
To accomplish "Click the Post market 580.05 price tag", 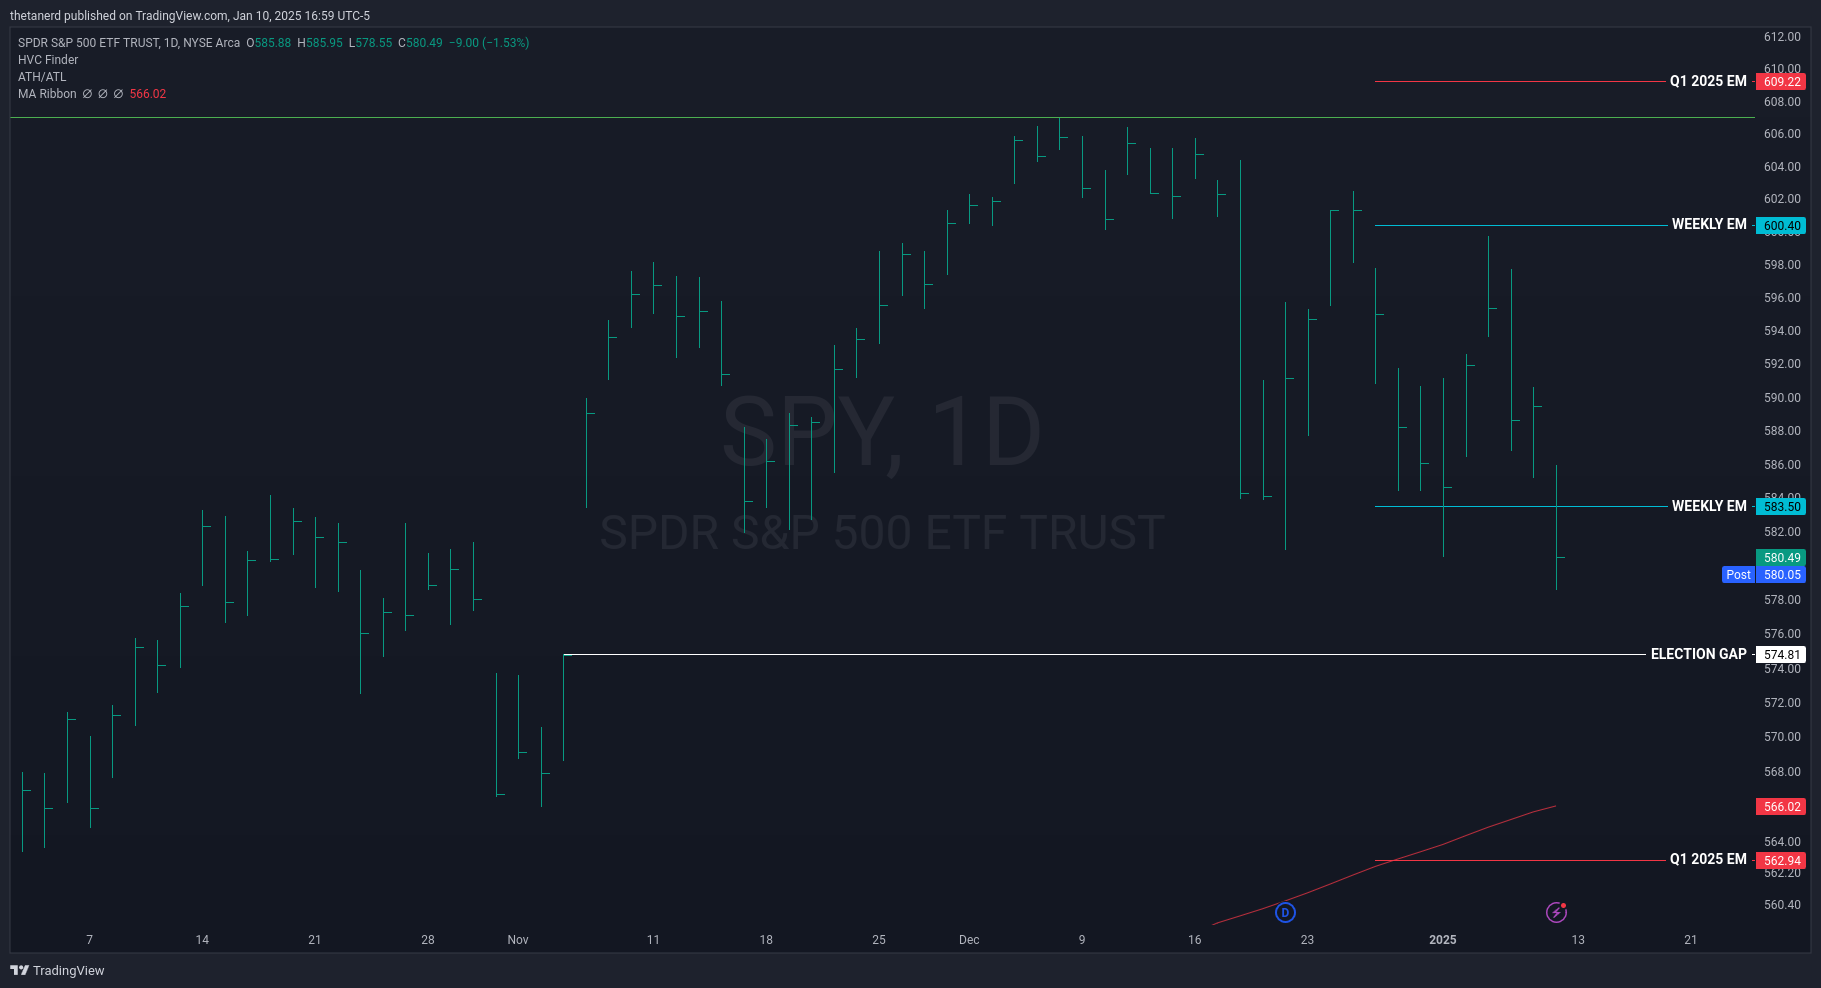I will 1764,575.
